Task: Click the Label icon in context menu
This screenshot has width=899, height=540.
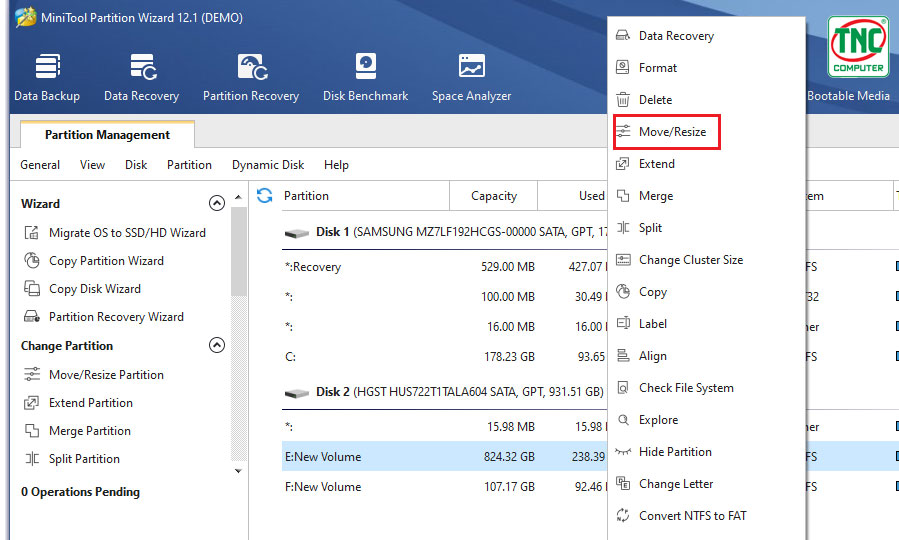Action: pos(623,323)
